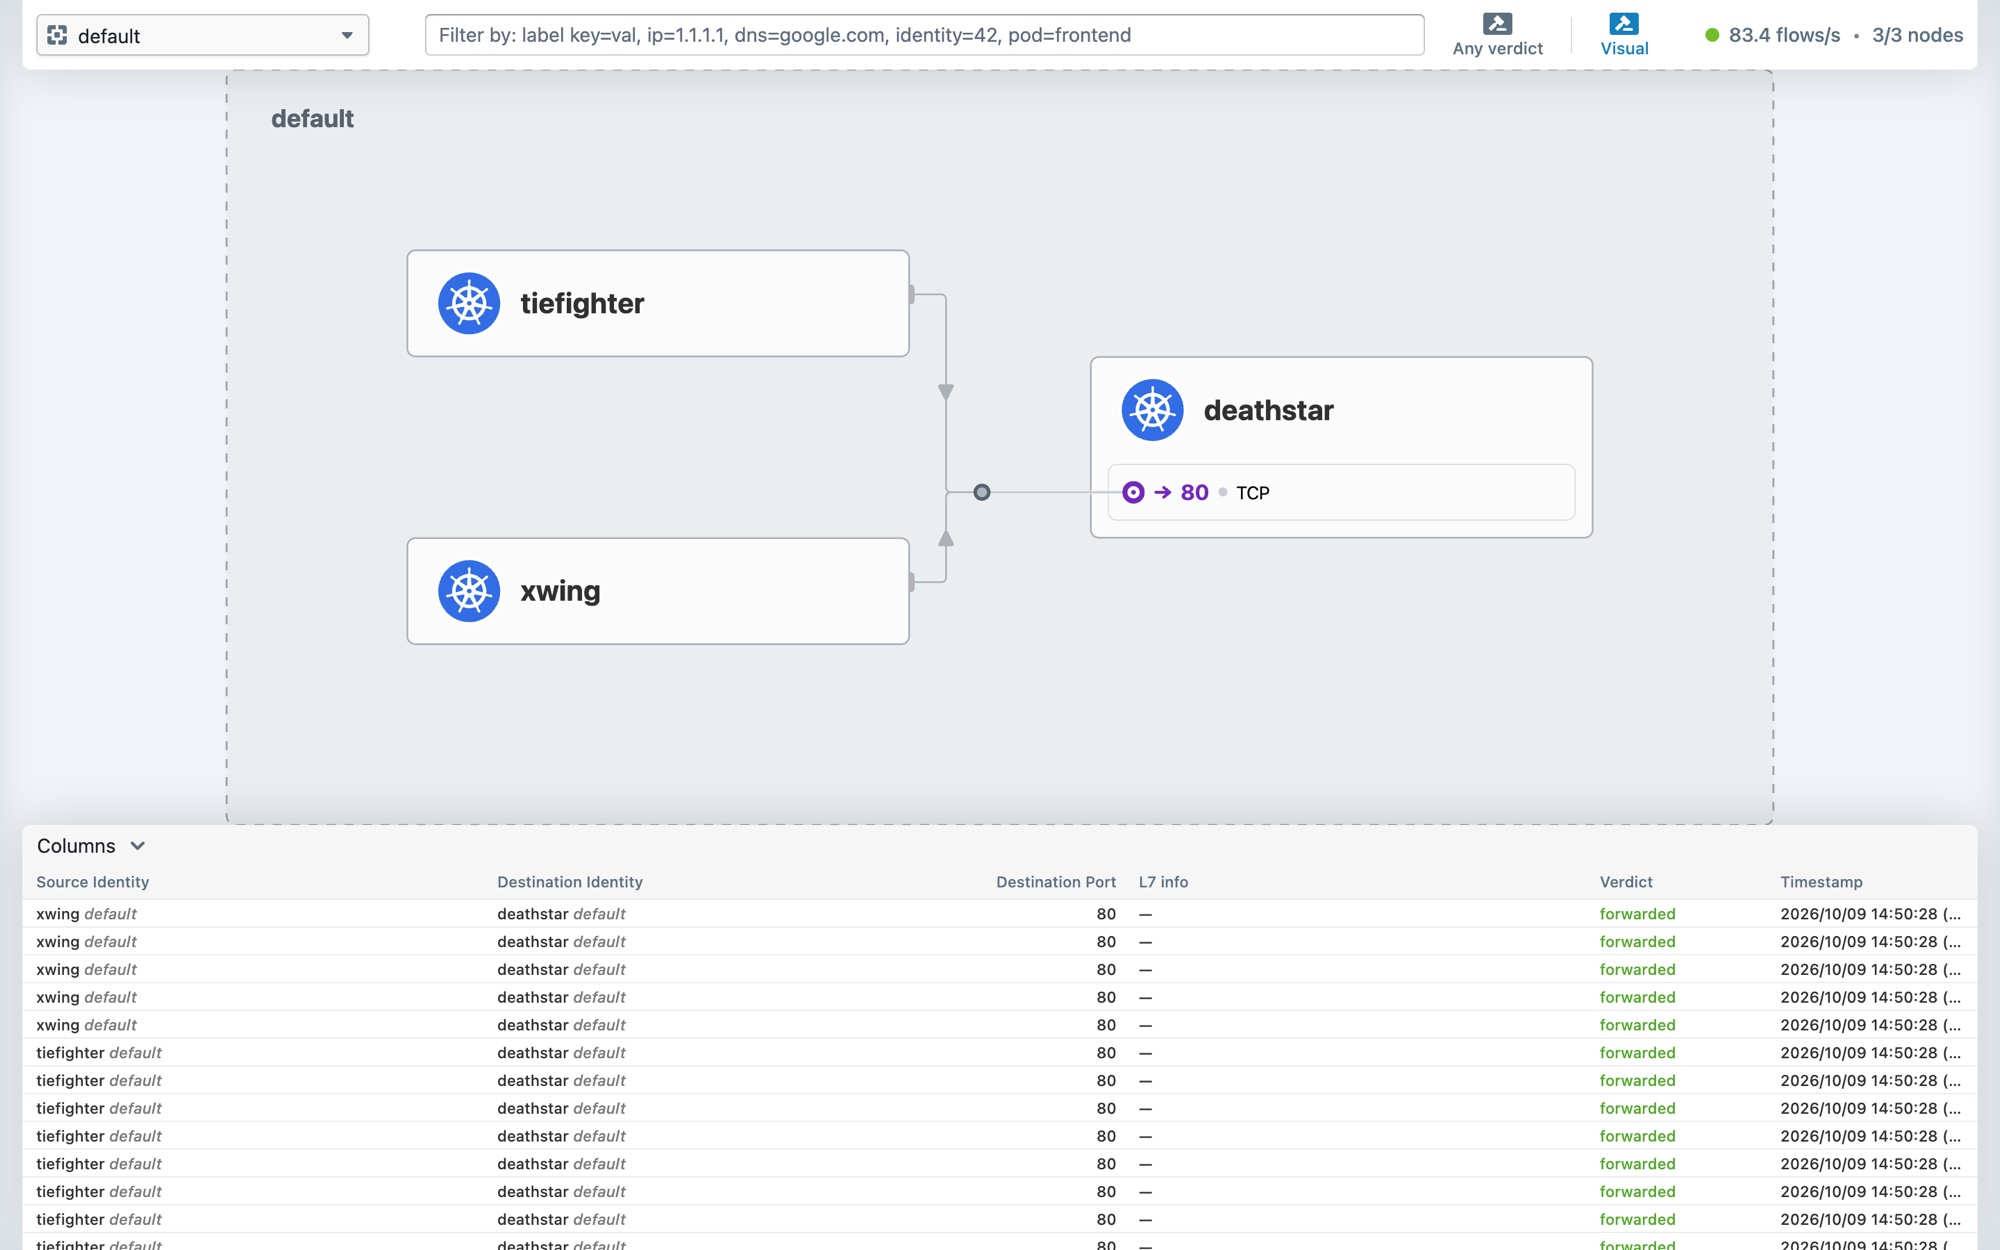
Task: Switch to the Visual view options
Action: coord(1624,35)
